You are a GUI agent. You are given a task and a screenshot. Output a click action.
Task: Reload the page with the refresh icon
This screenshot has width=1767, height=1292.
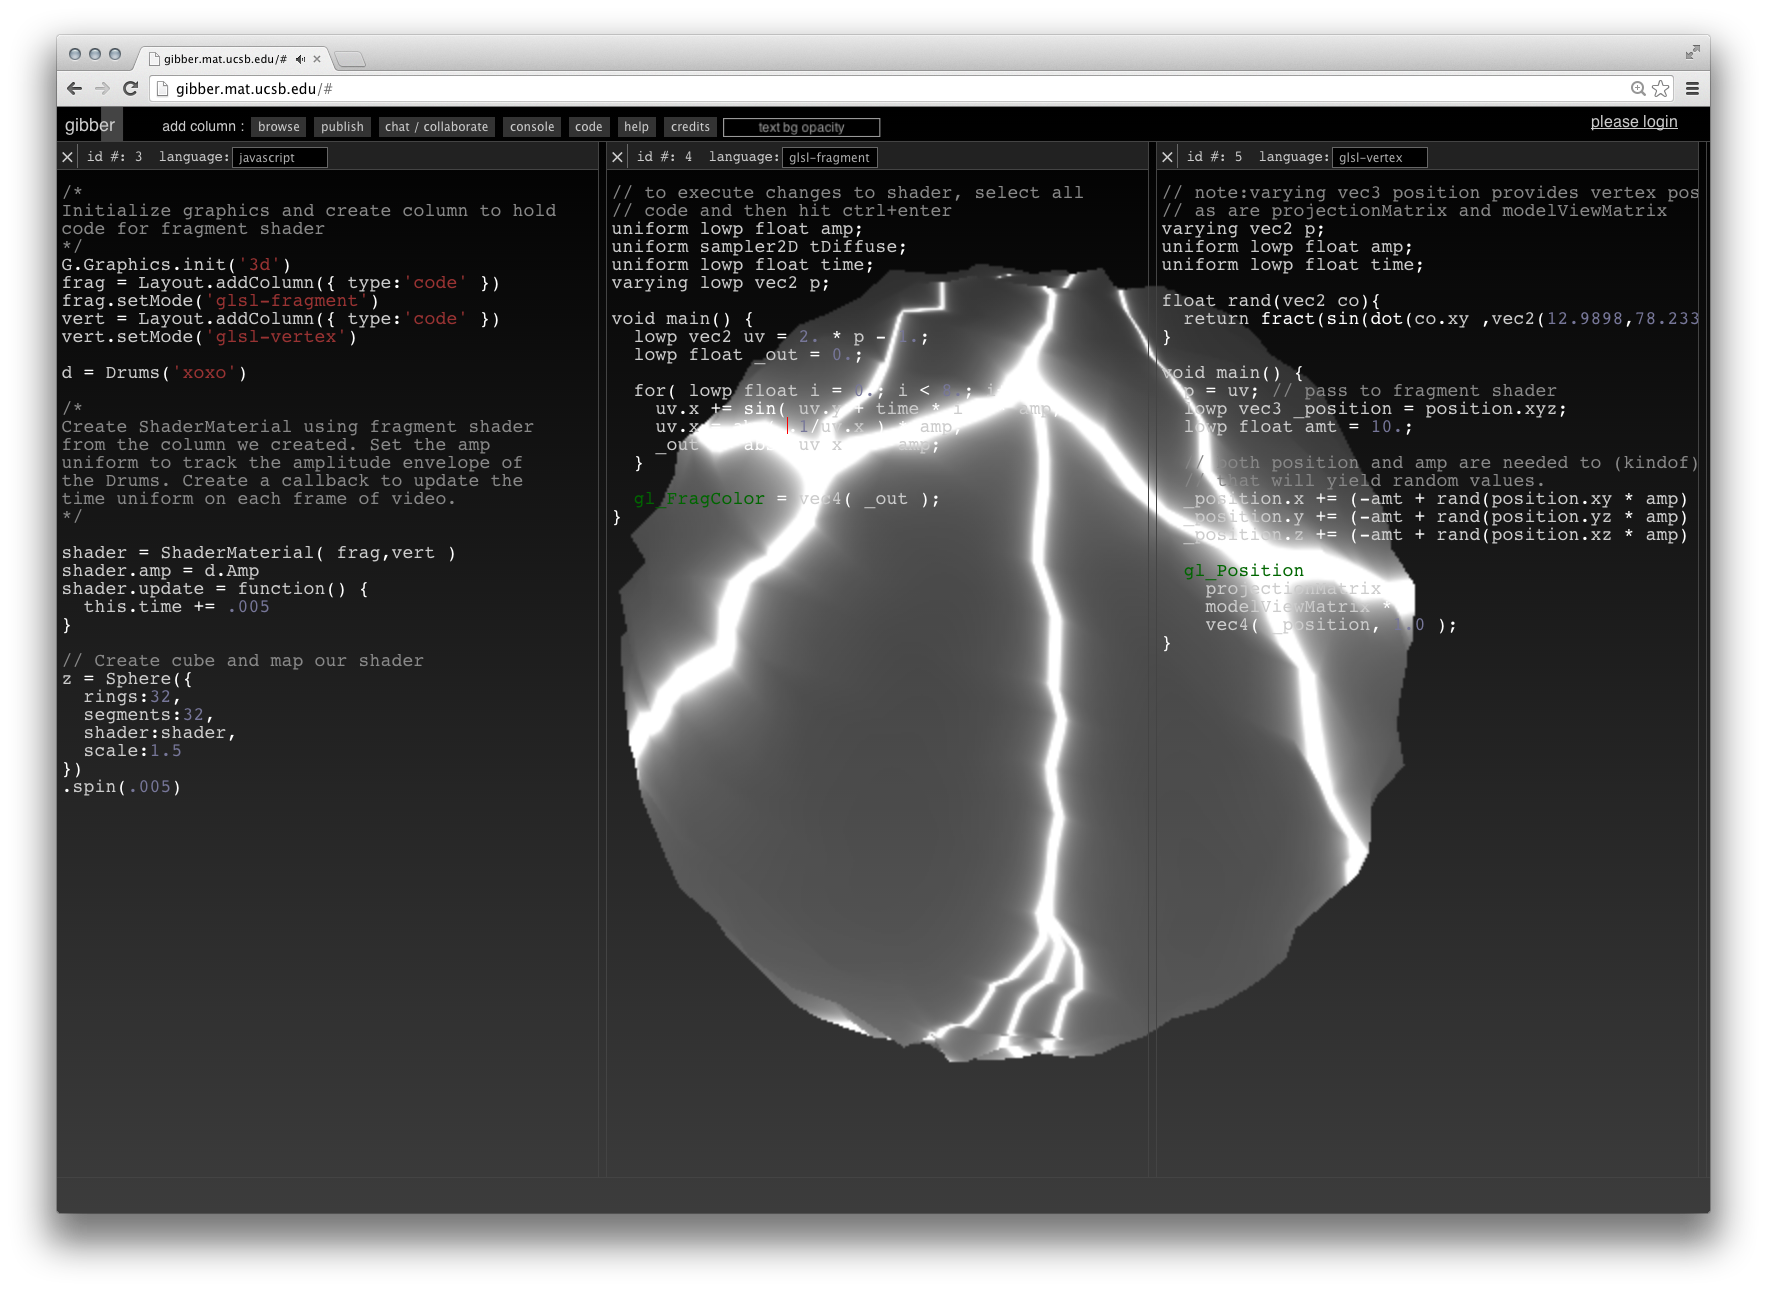pos(130,89)
